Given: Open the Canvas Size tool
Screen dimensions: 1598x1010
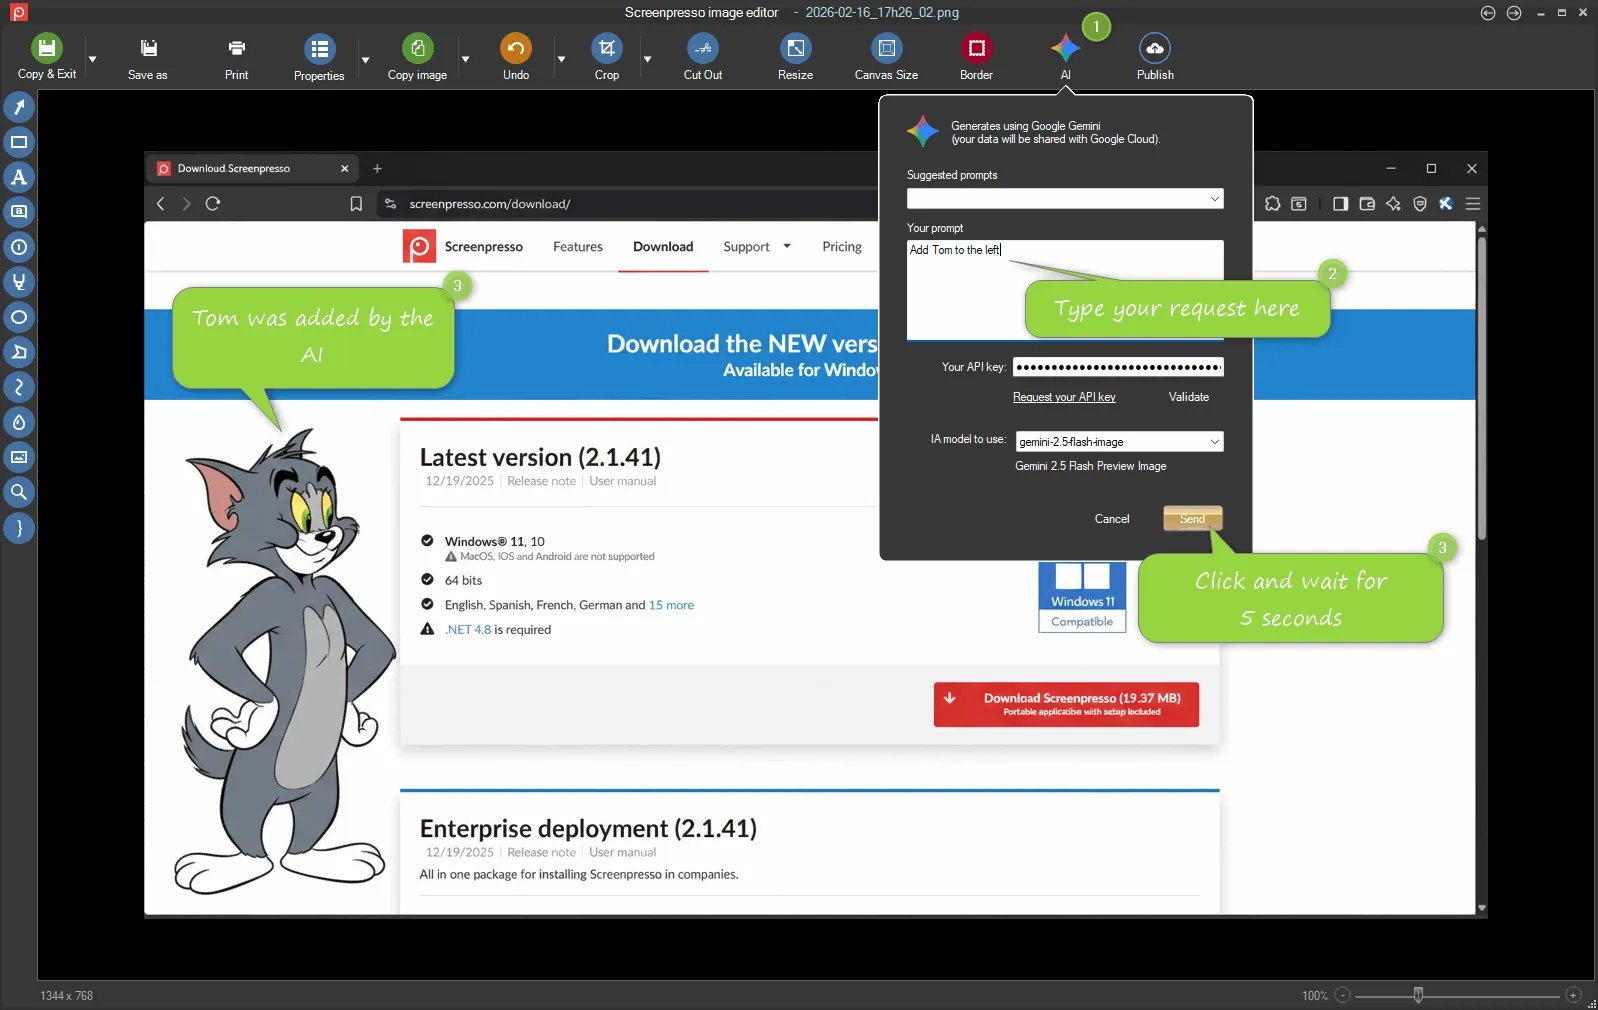Looking at the screenshot, I should 886,49.
